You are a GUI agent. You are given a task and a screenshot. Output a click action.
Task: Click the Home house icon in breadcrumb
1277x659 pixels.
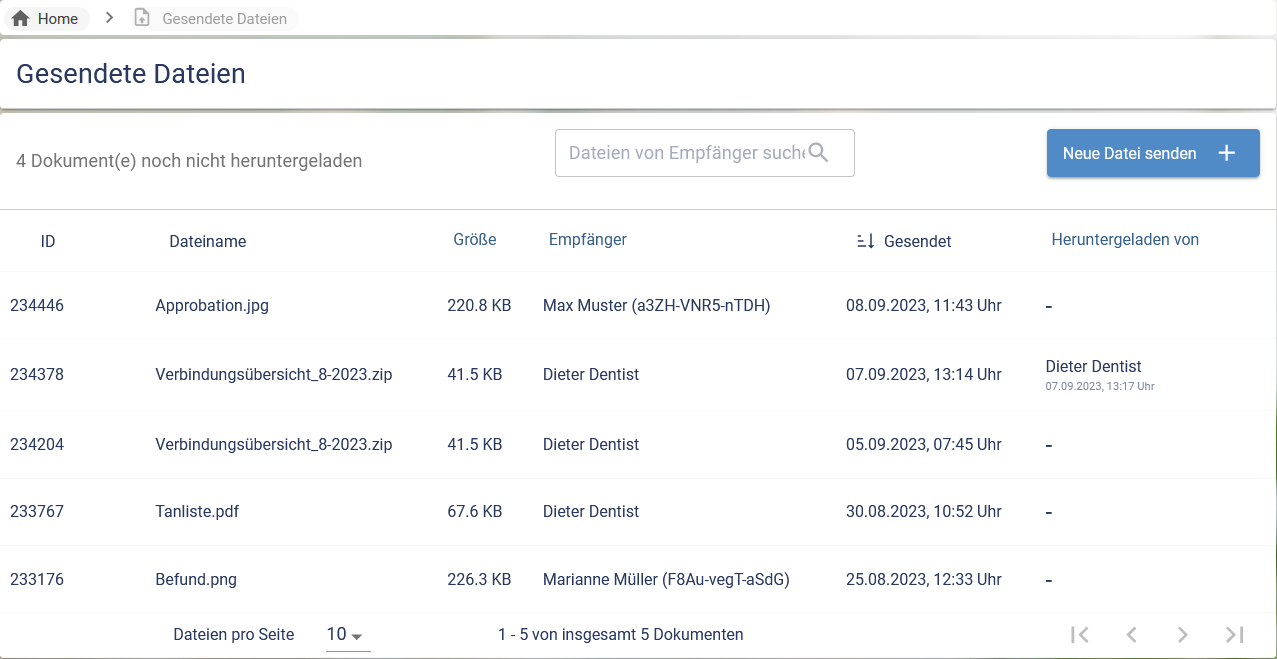point(20,19)
